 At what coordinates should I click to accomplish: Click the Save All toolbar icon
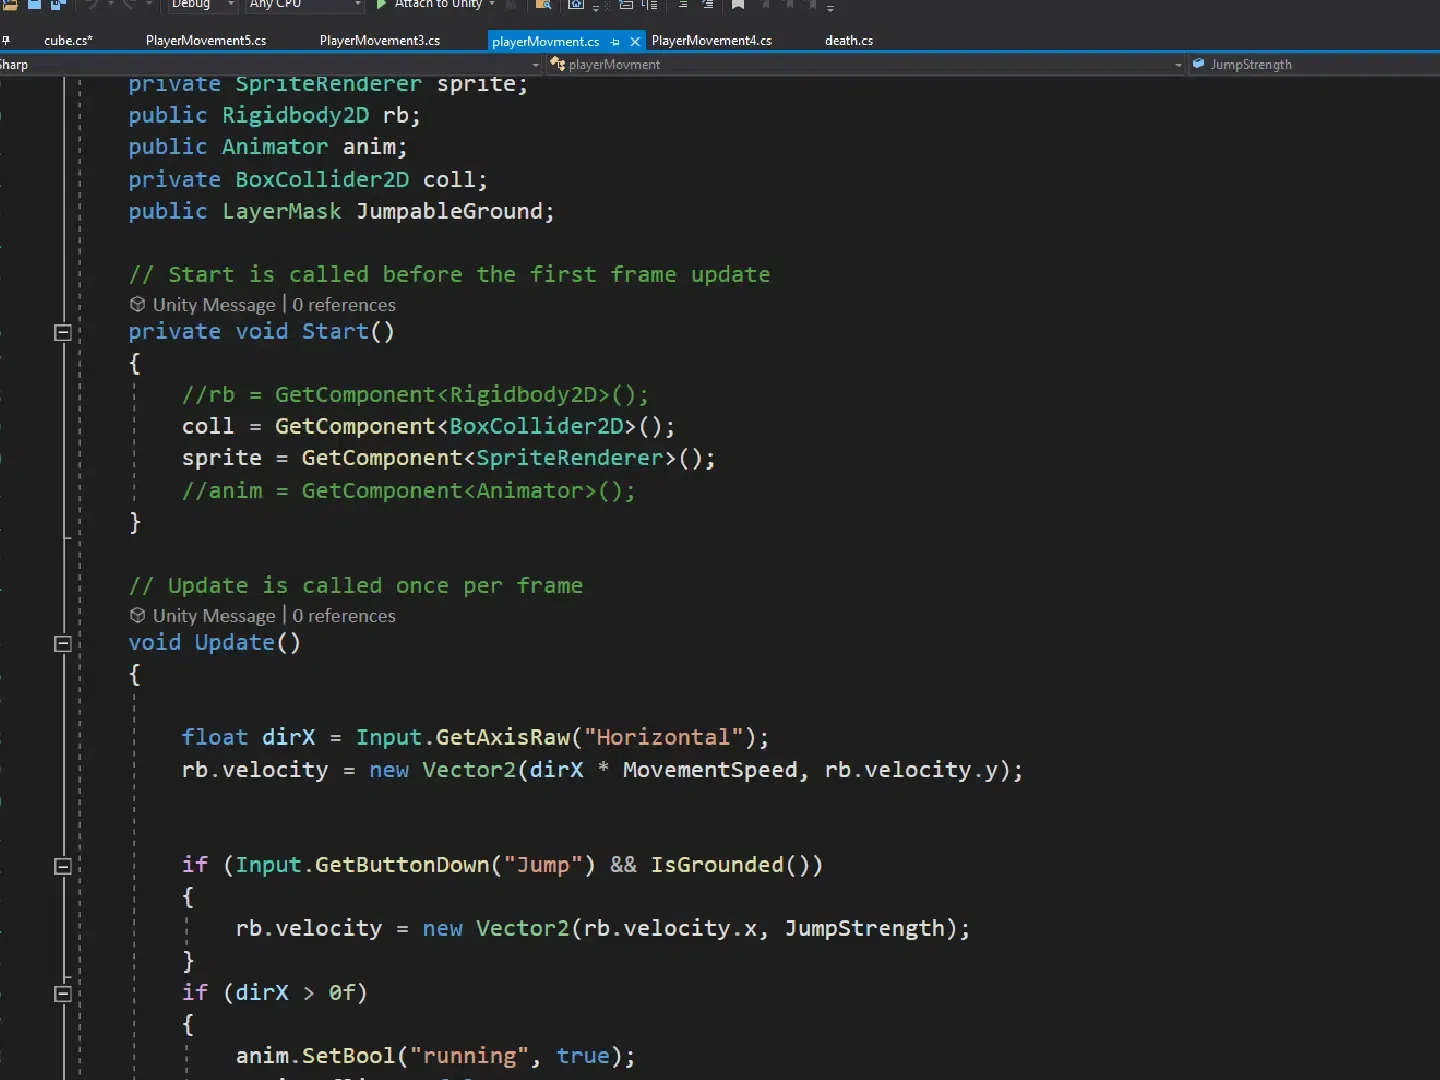click(x=57, y=5)
